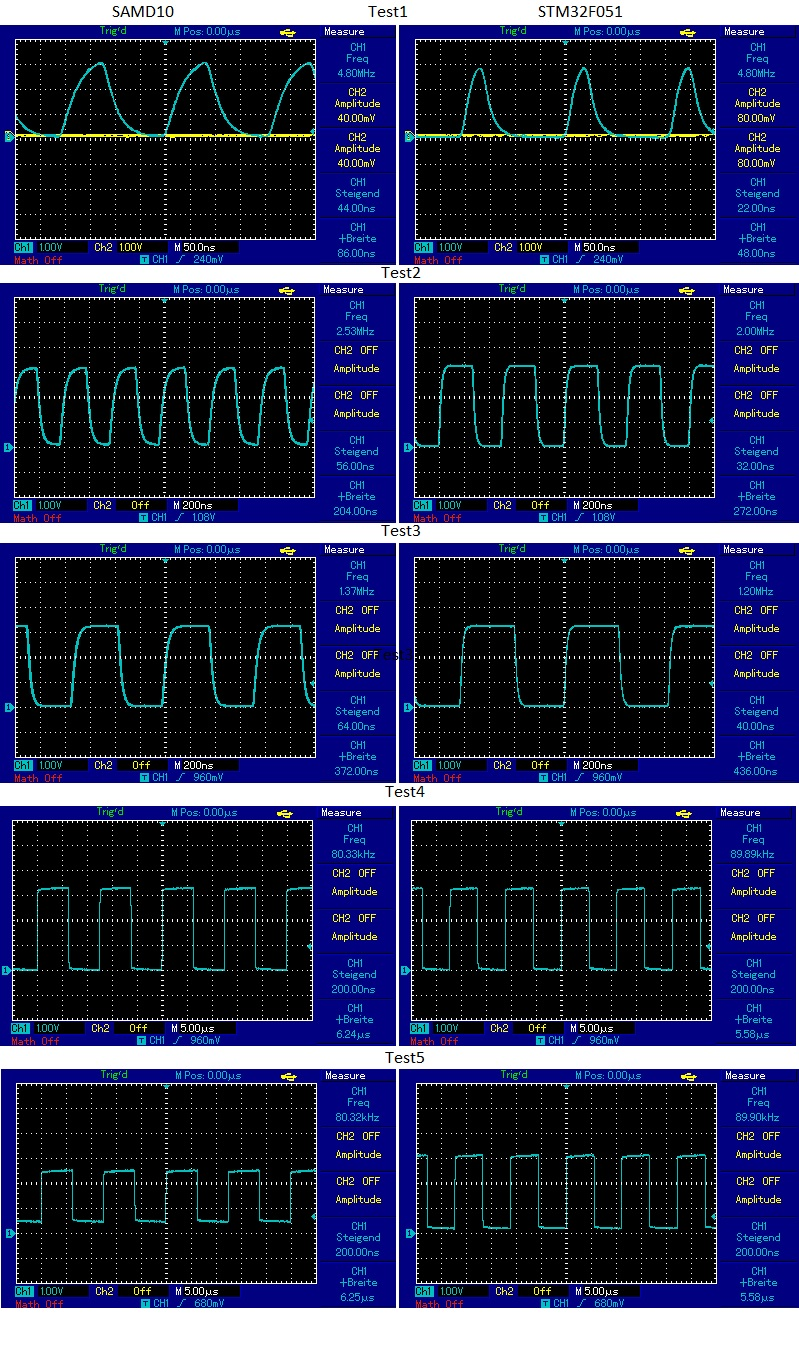
Task: Click the 32.00ns rise-time reading
Action: pyautogui.click(x=756, y=466)
